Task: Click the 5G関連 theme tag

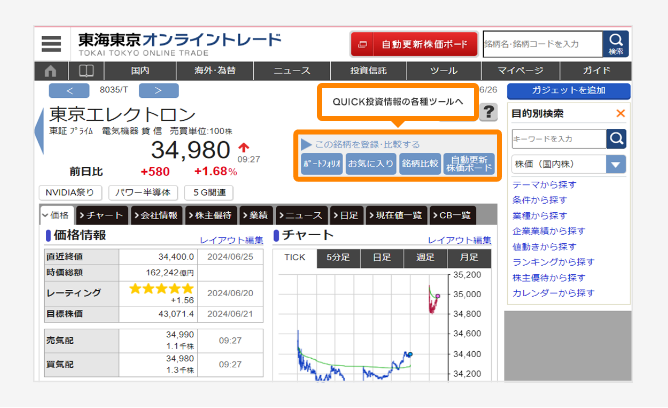Action: pyautogui.click(x=209, y=193)
